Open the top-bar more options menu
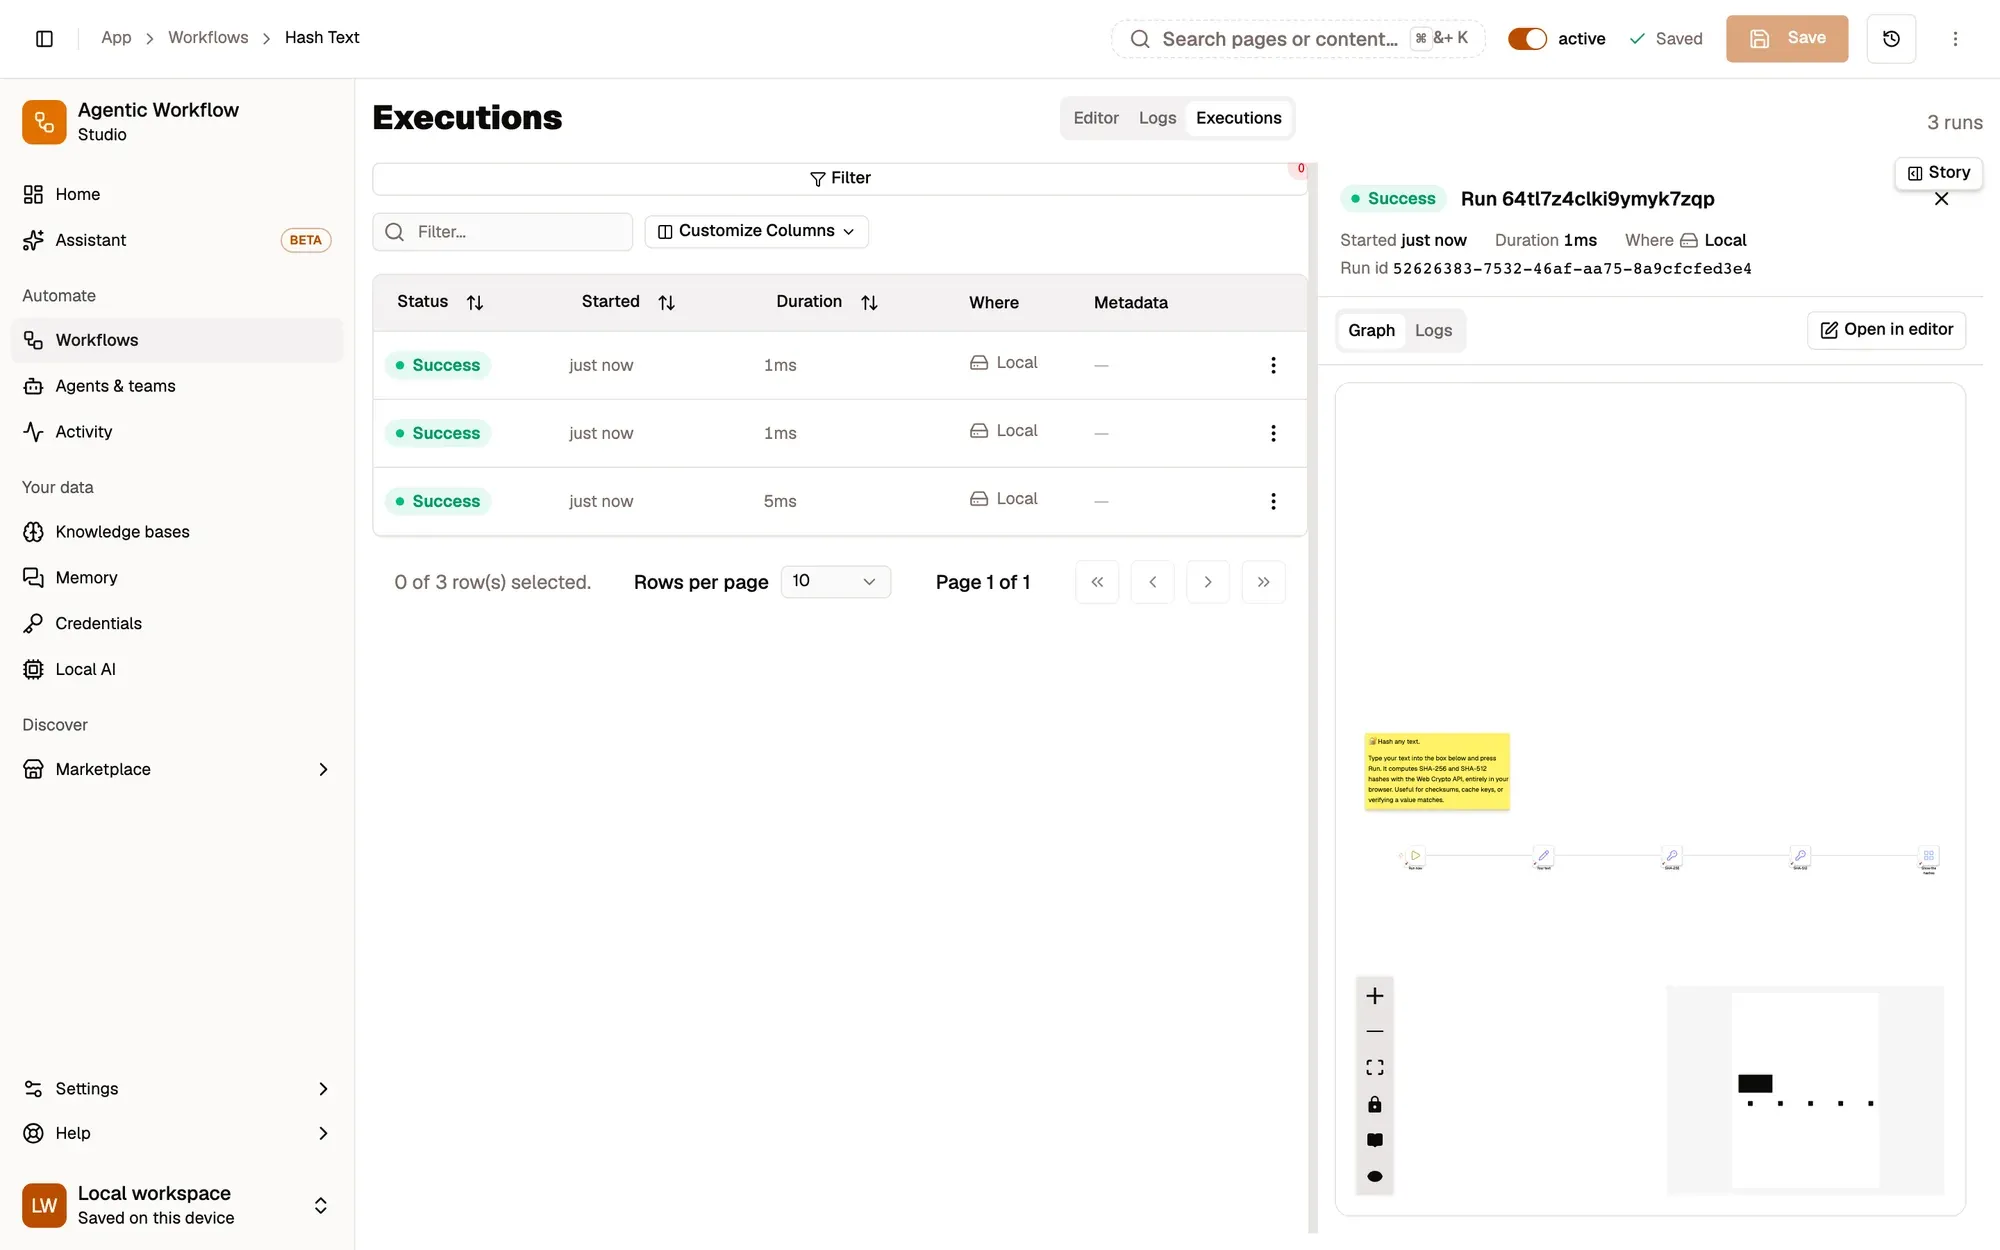 (1955, 38)
